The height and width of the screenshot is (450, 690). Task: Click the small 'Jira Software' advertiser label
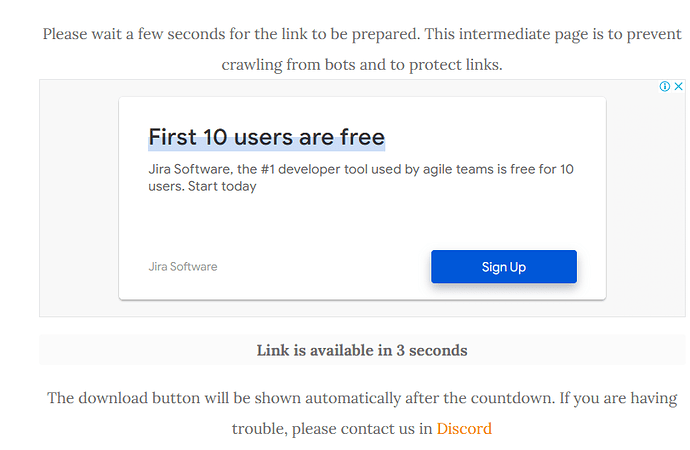tap(183, 267)
